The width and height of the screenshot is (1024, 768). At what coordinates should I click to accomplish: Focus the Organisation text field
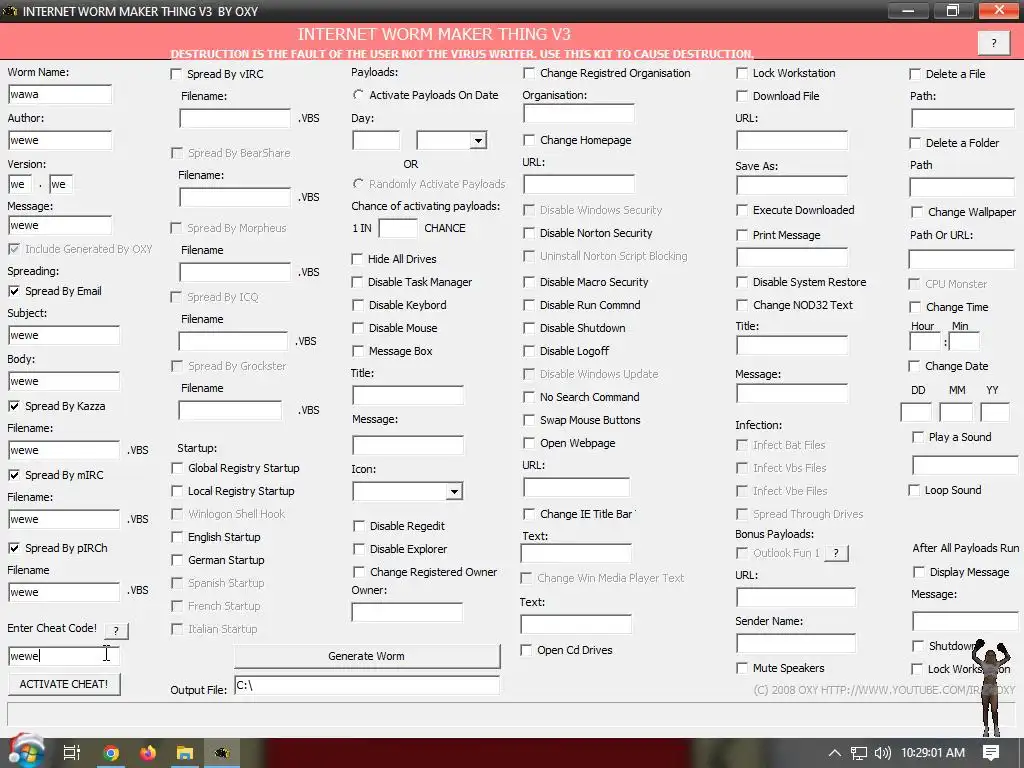(x=579, y=114)
